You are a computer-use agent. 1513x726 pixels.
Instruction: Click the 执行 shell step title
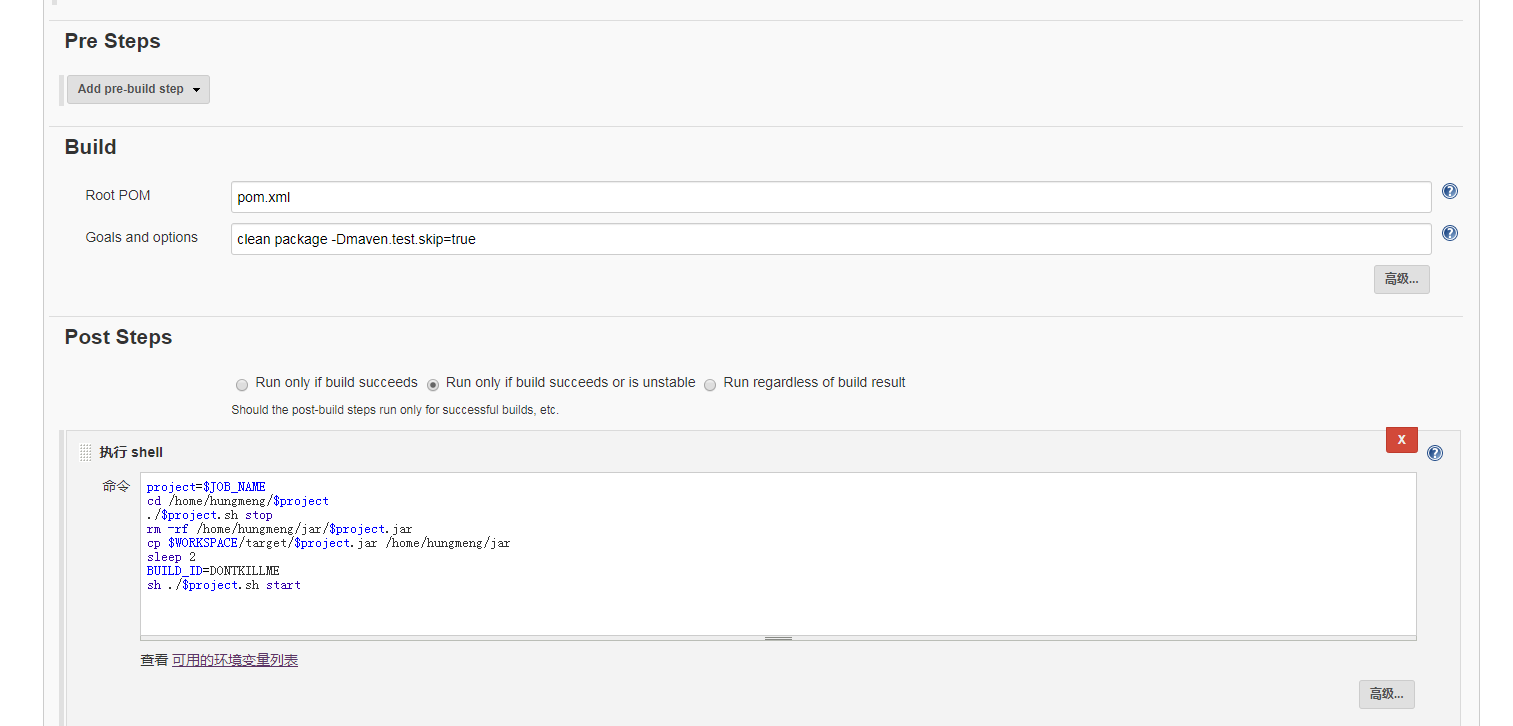(x=131, y=453)
